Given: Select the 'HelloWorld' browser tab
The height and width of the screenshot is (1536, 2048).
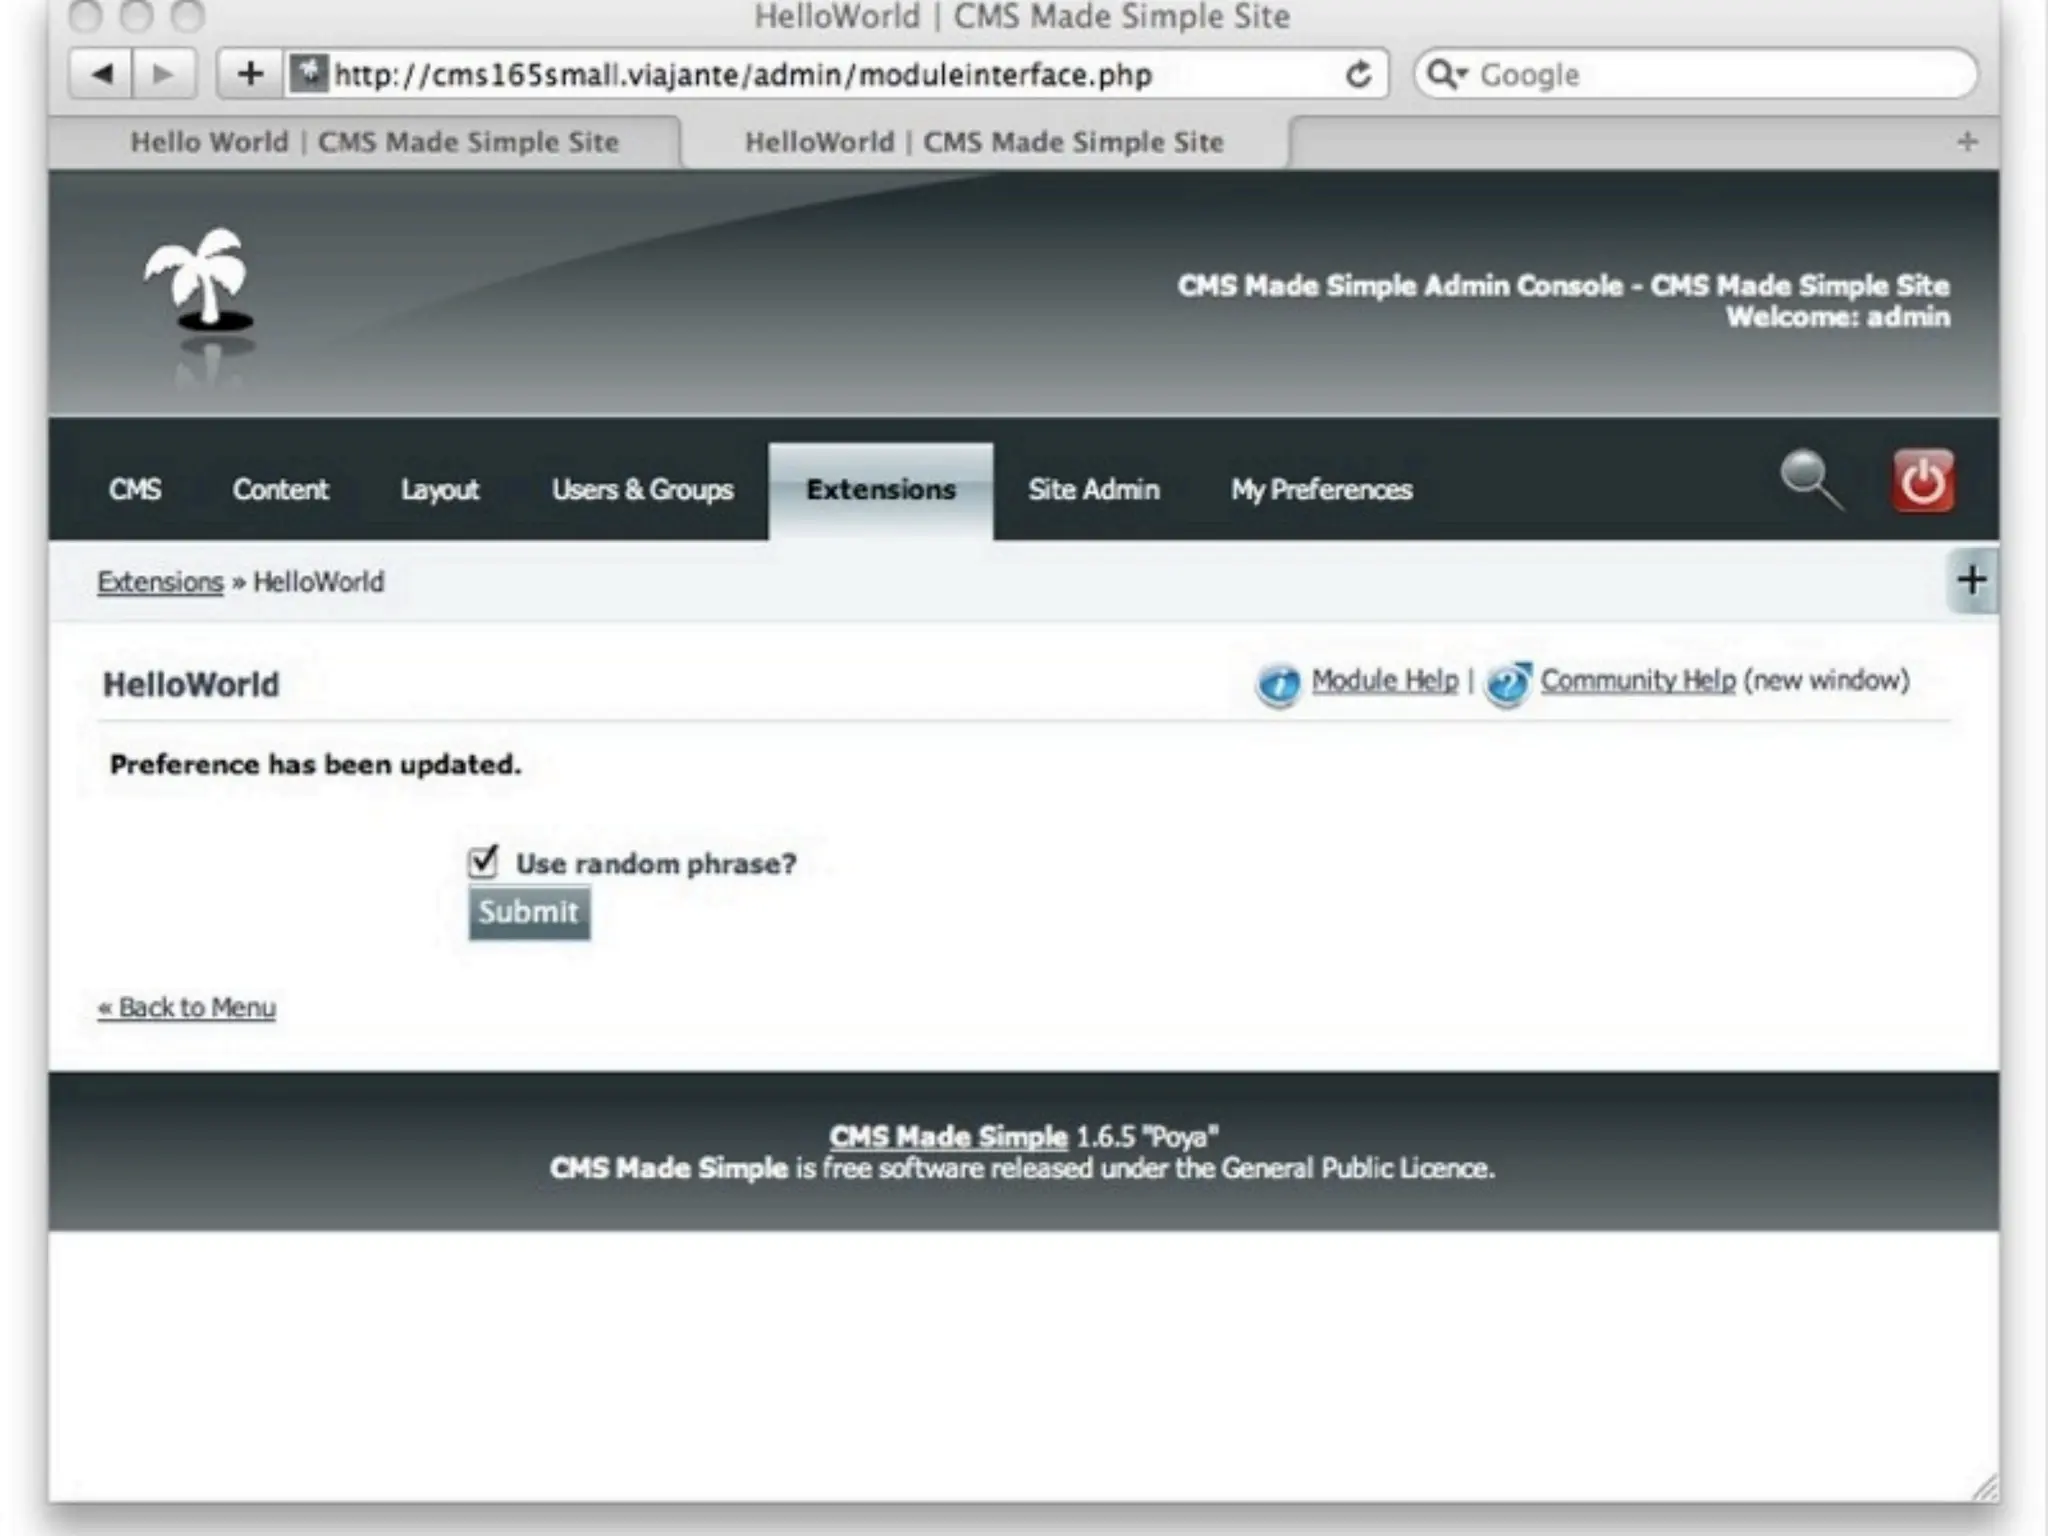Looking at the screenshot, I should 984,142.
